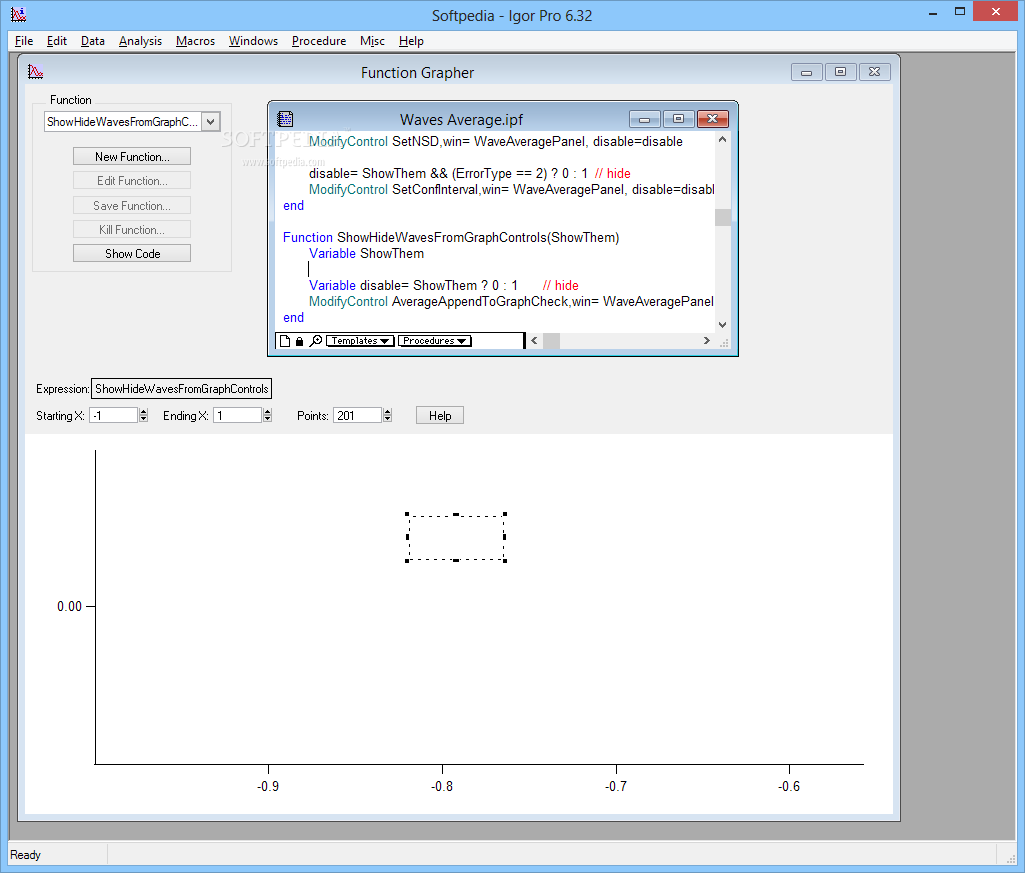Viewport: 1025px width, 873px height.
Task: Click the Points stepper arrows
Action: [388, 415]
